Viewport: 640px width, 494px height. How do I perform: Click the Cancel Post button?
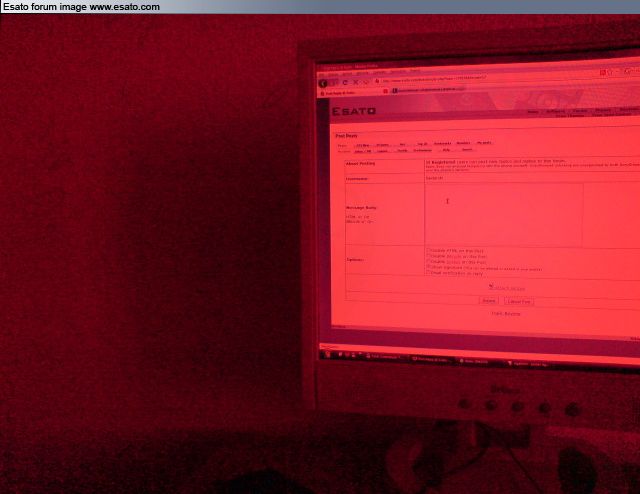[519, 302]
